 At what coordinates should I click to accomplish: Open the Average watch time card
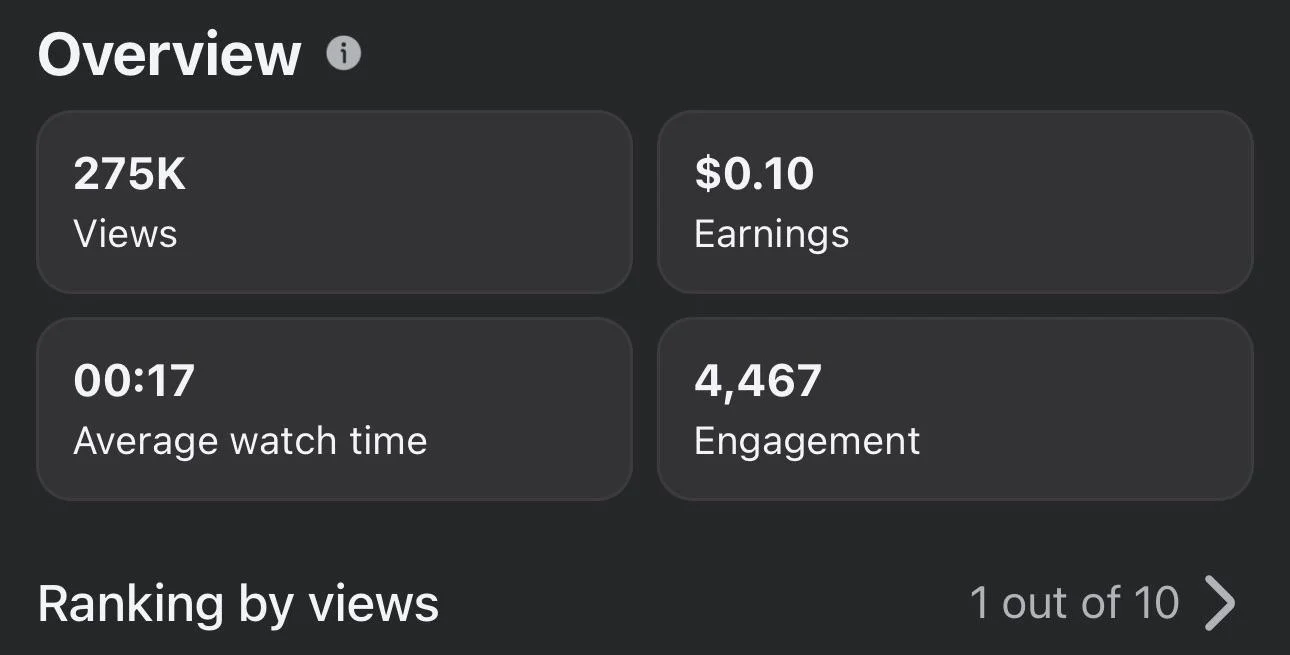click(334, 409)
